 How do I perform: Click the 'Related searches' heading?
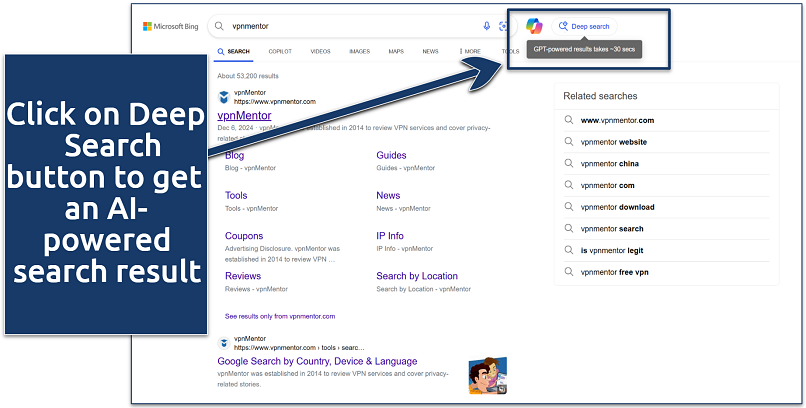tap(600, 96)
